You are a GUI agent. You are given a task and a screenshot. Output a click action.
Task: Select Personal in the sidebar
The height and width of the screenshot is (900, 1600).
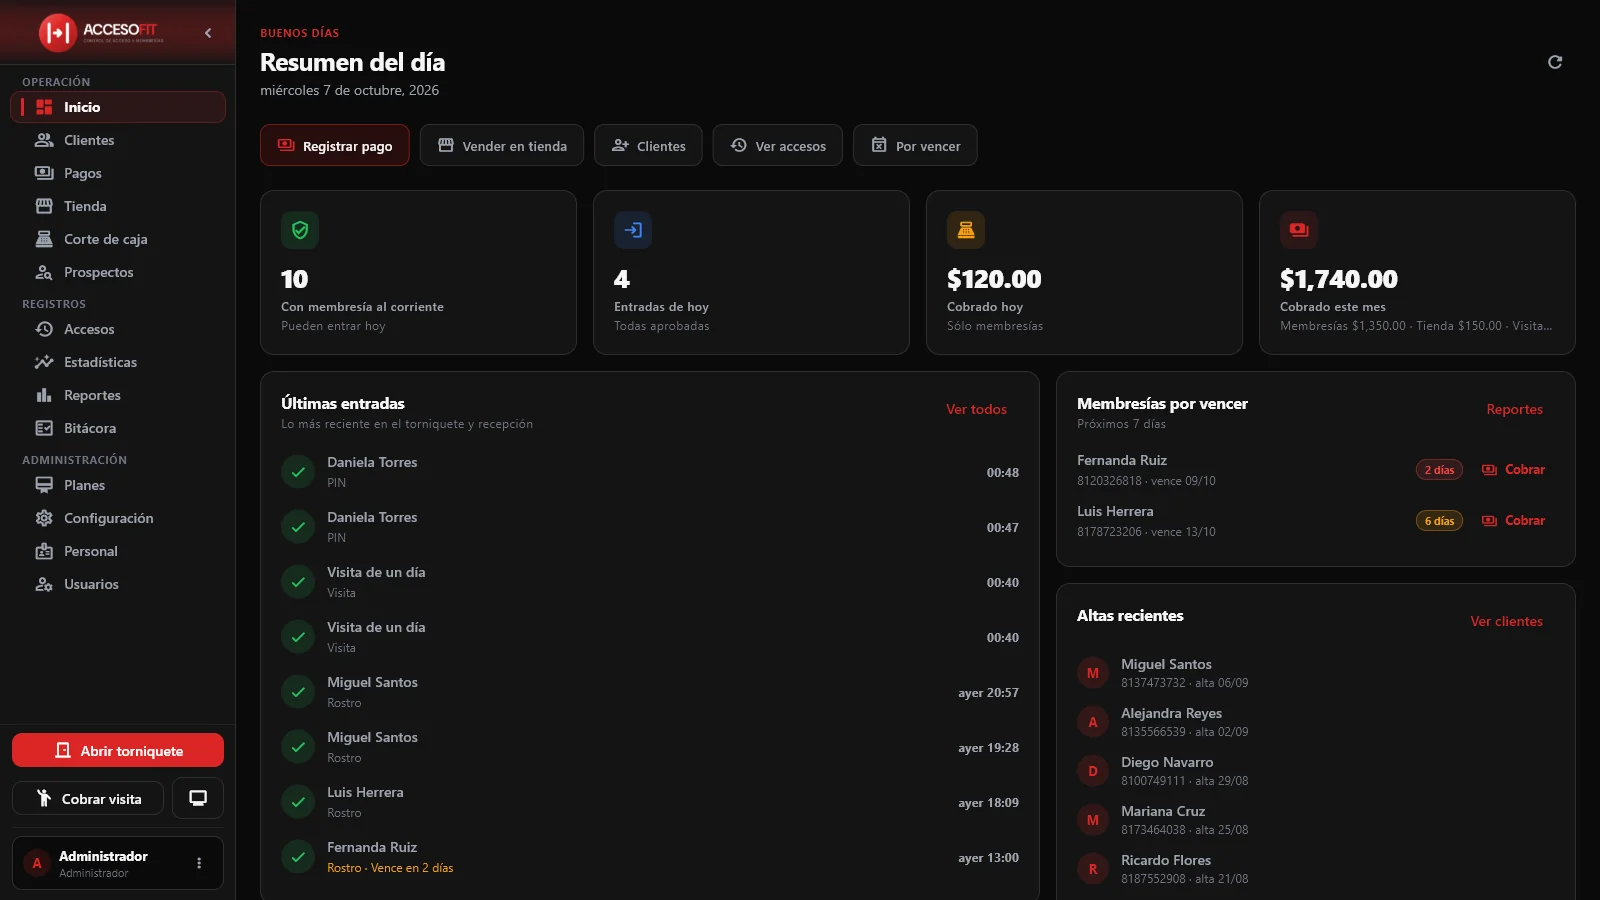(118, 551)
